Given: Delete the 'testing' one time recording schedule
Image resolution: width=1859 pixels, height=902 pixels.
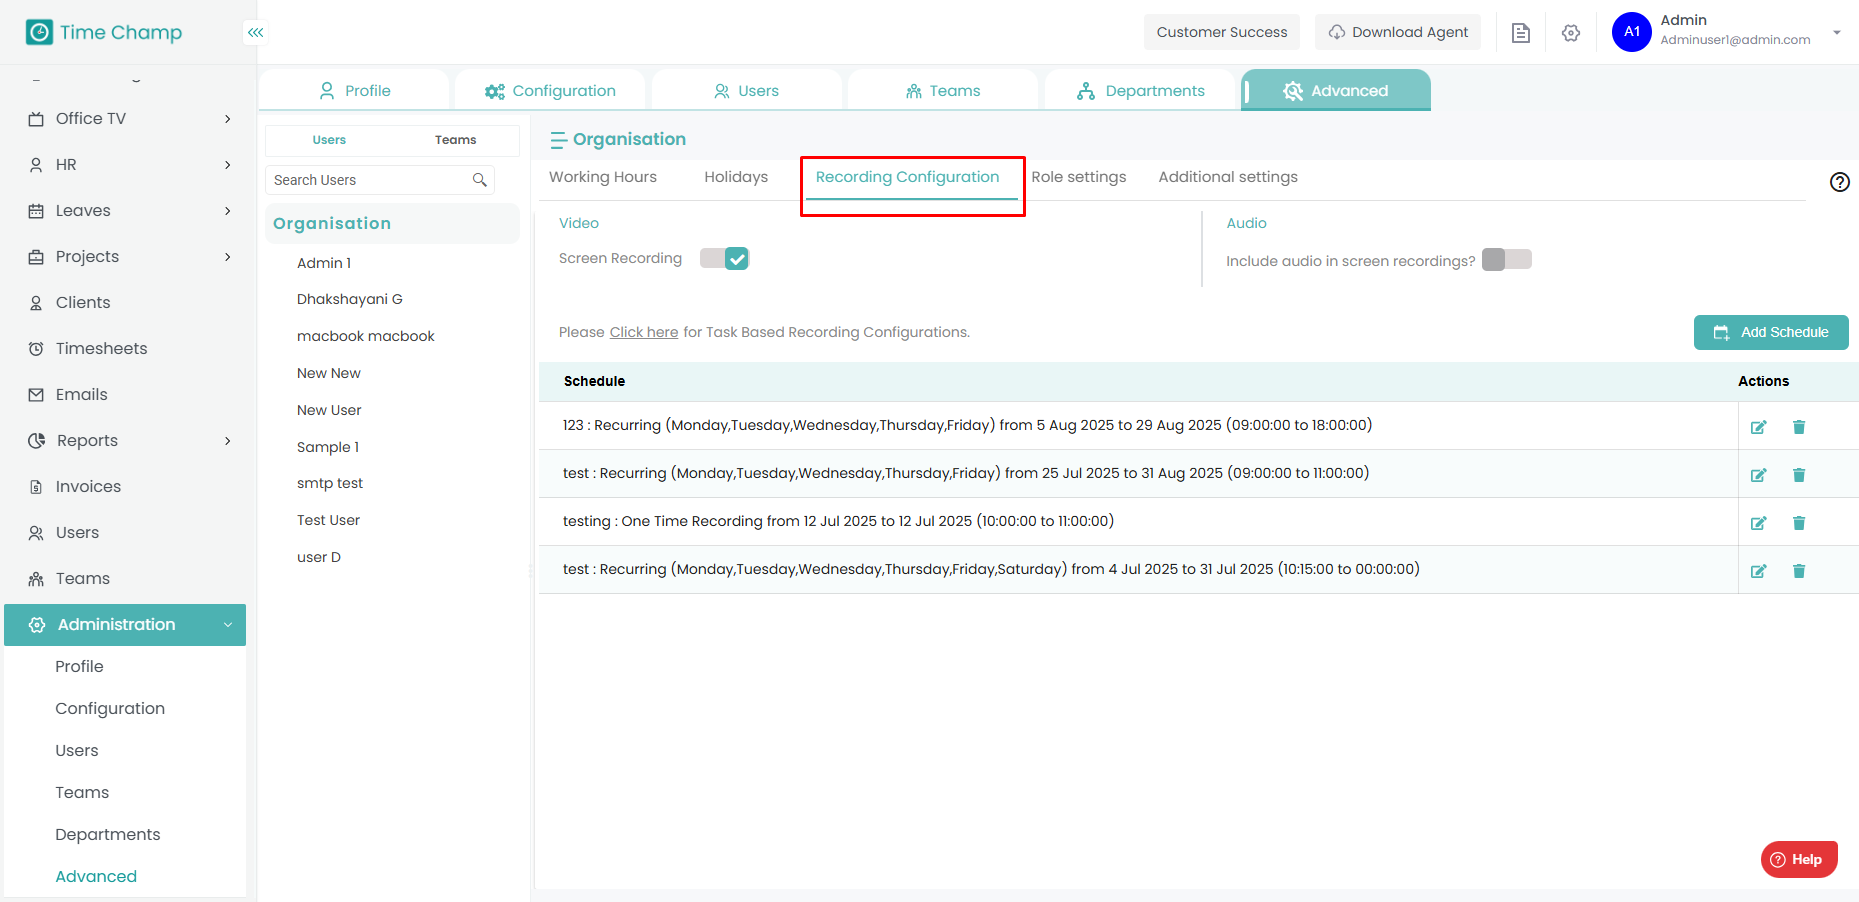Looking at the screenshot, I should coord(1798,523).
